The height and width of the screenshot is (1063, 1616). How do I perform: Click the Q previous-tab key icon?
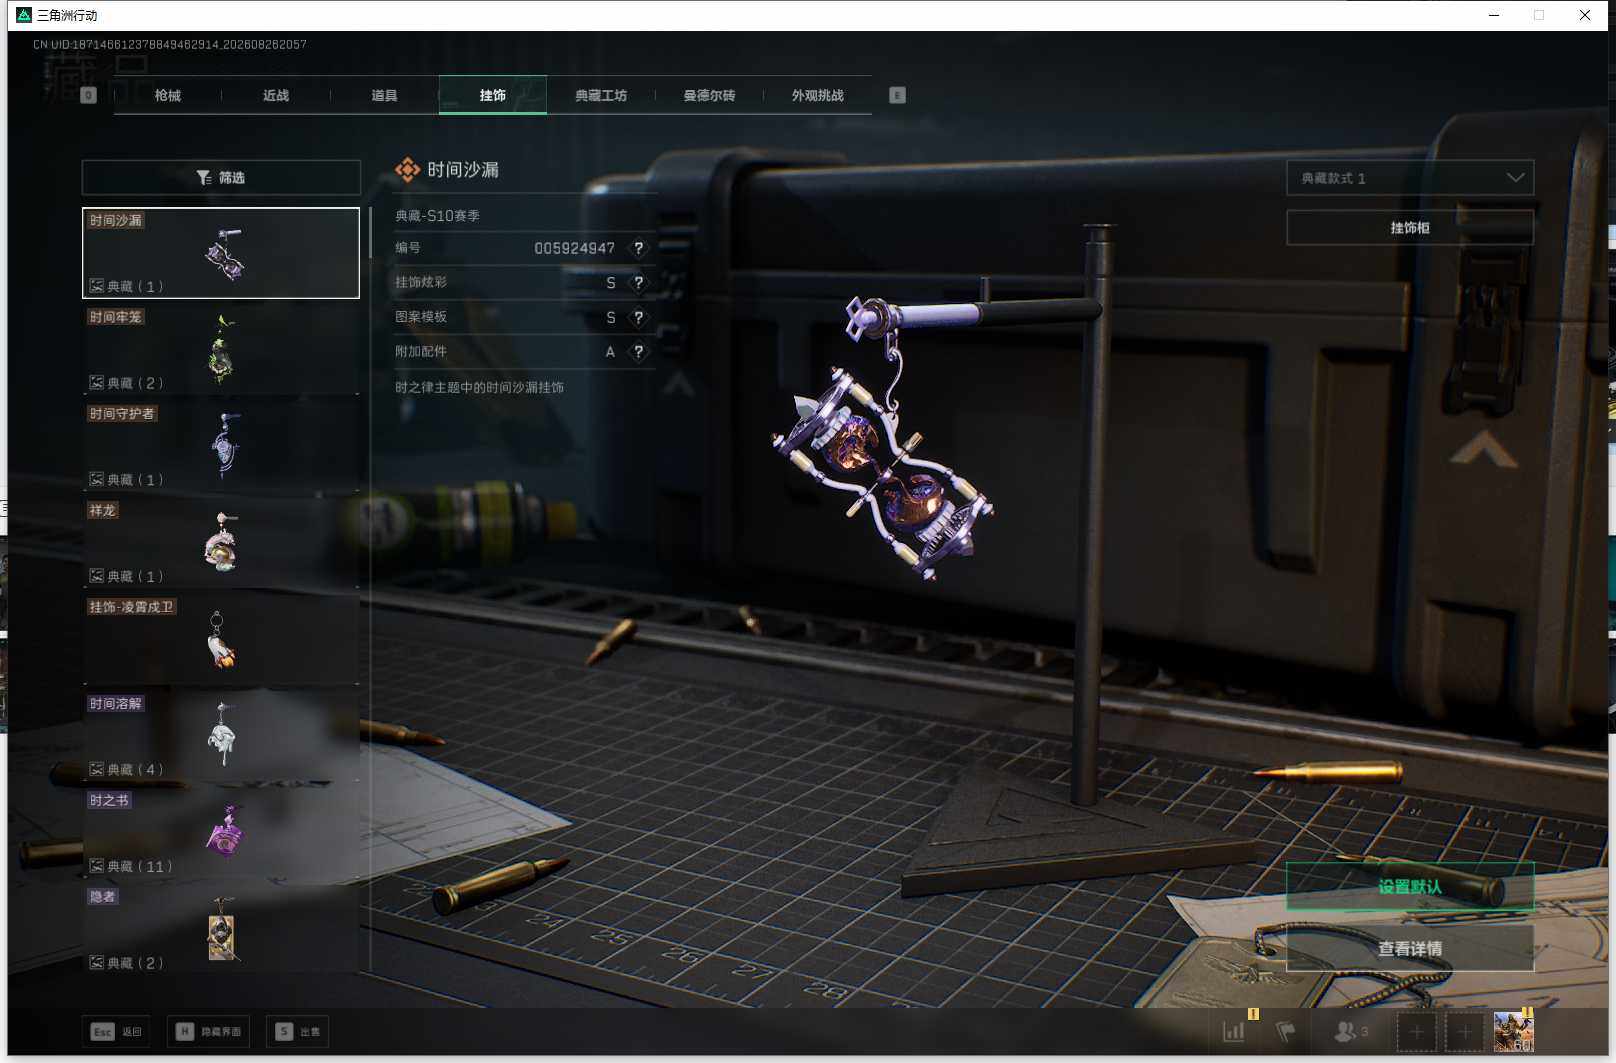[x=89, y=95]
